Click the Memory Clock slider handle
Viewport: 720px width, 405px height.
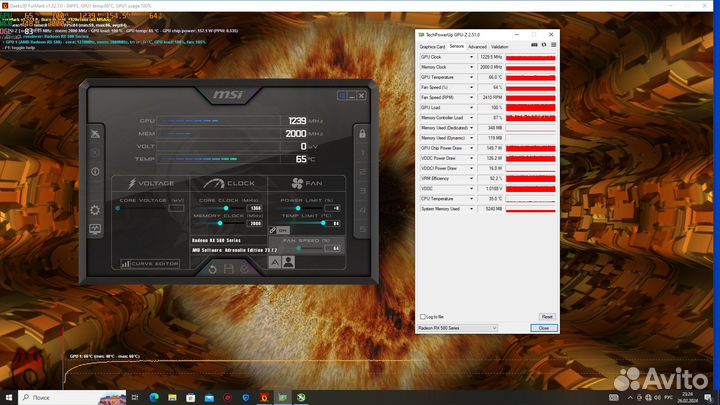click(x=220, y=223)
